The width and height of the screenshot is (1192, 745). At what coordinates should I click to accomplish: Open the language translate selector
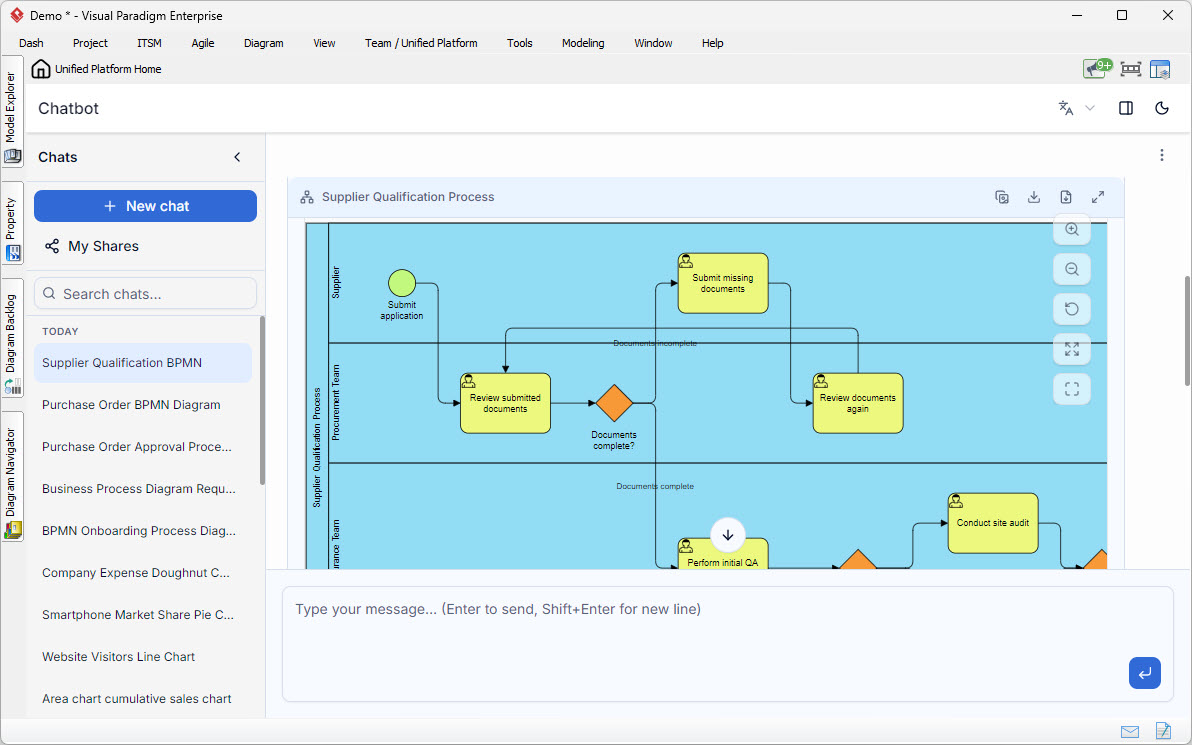1076,108
